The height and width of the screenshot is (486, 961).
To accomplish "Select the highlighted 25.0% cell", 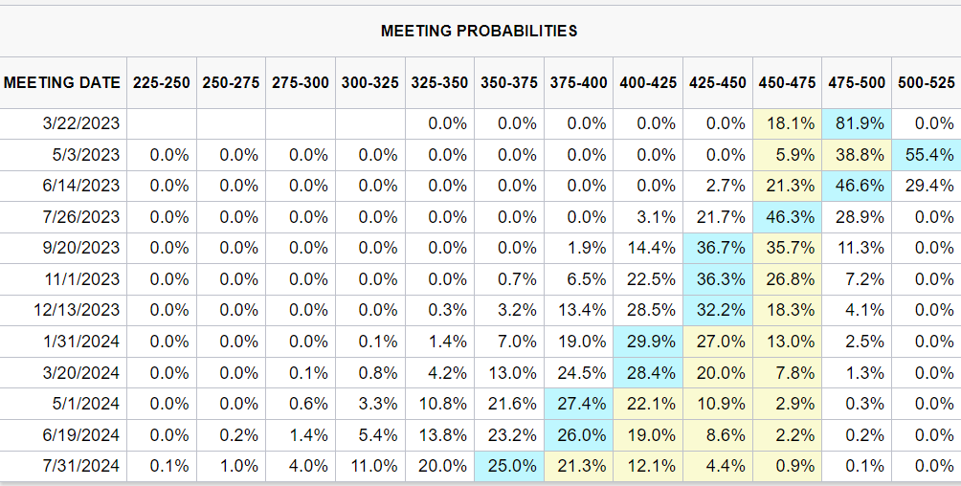I will tap(508, 466).
